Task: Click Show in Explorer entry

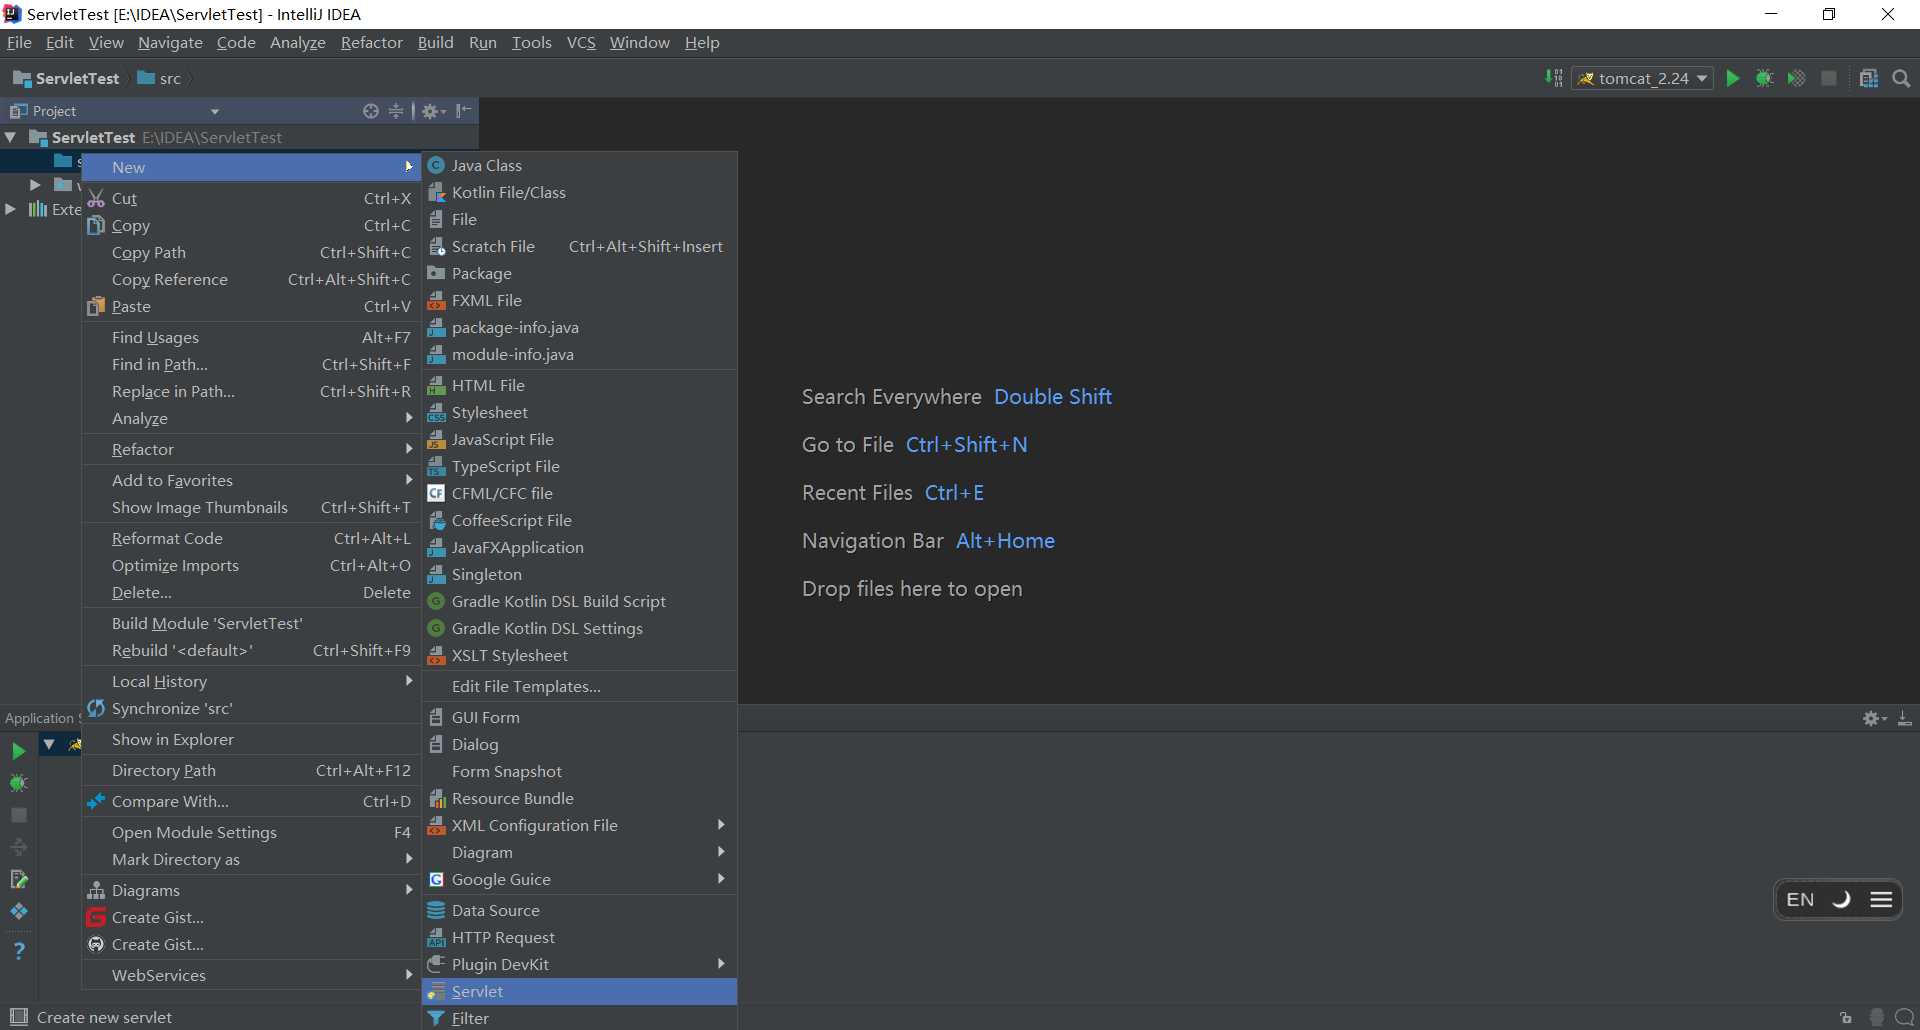Action: [x=251, y=739]
